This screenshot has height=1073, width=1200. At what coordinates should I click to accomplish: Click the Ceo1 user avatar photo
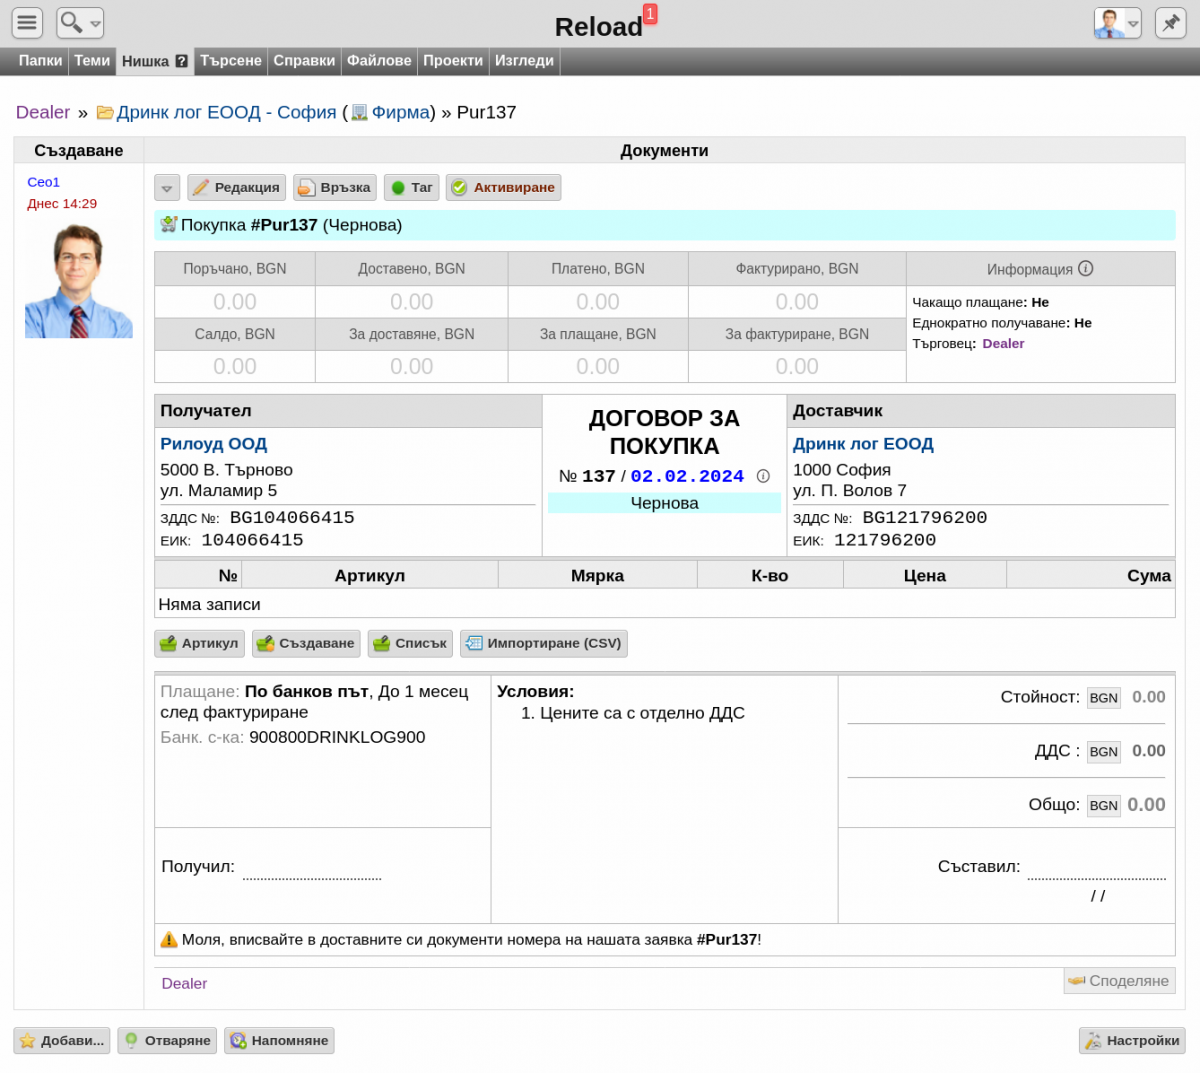[79, 281]
